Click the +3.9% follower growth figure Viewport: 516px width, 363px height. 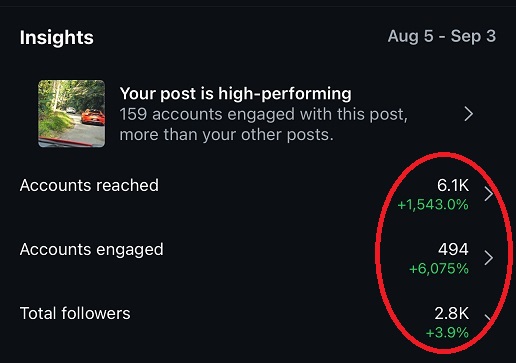(x=447, y=333)
